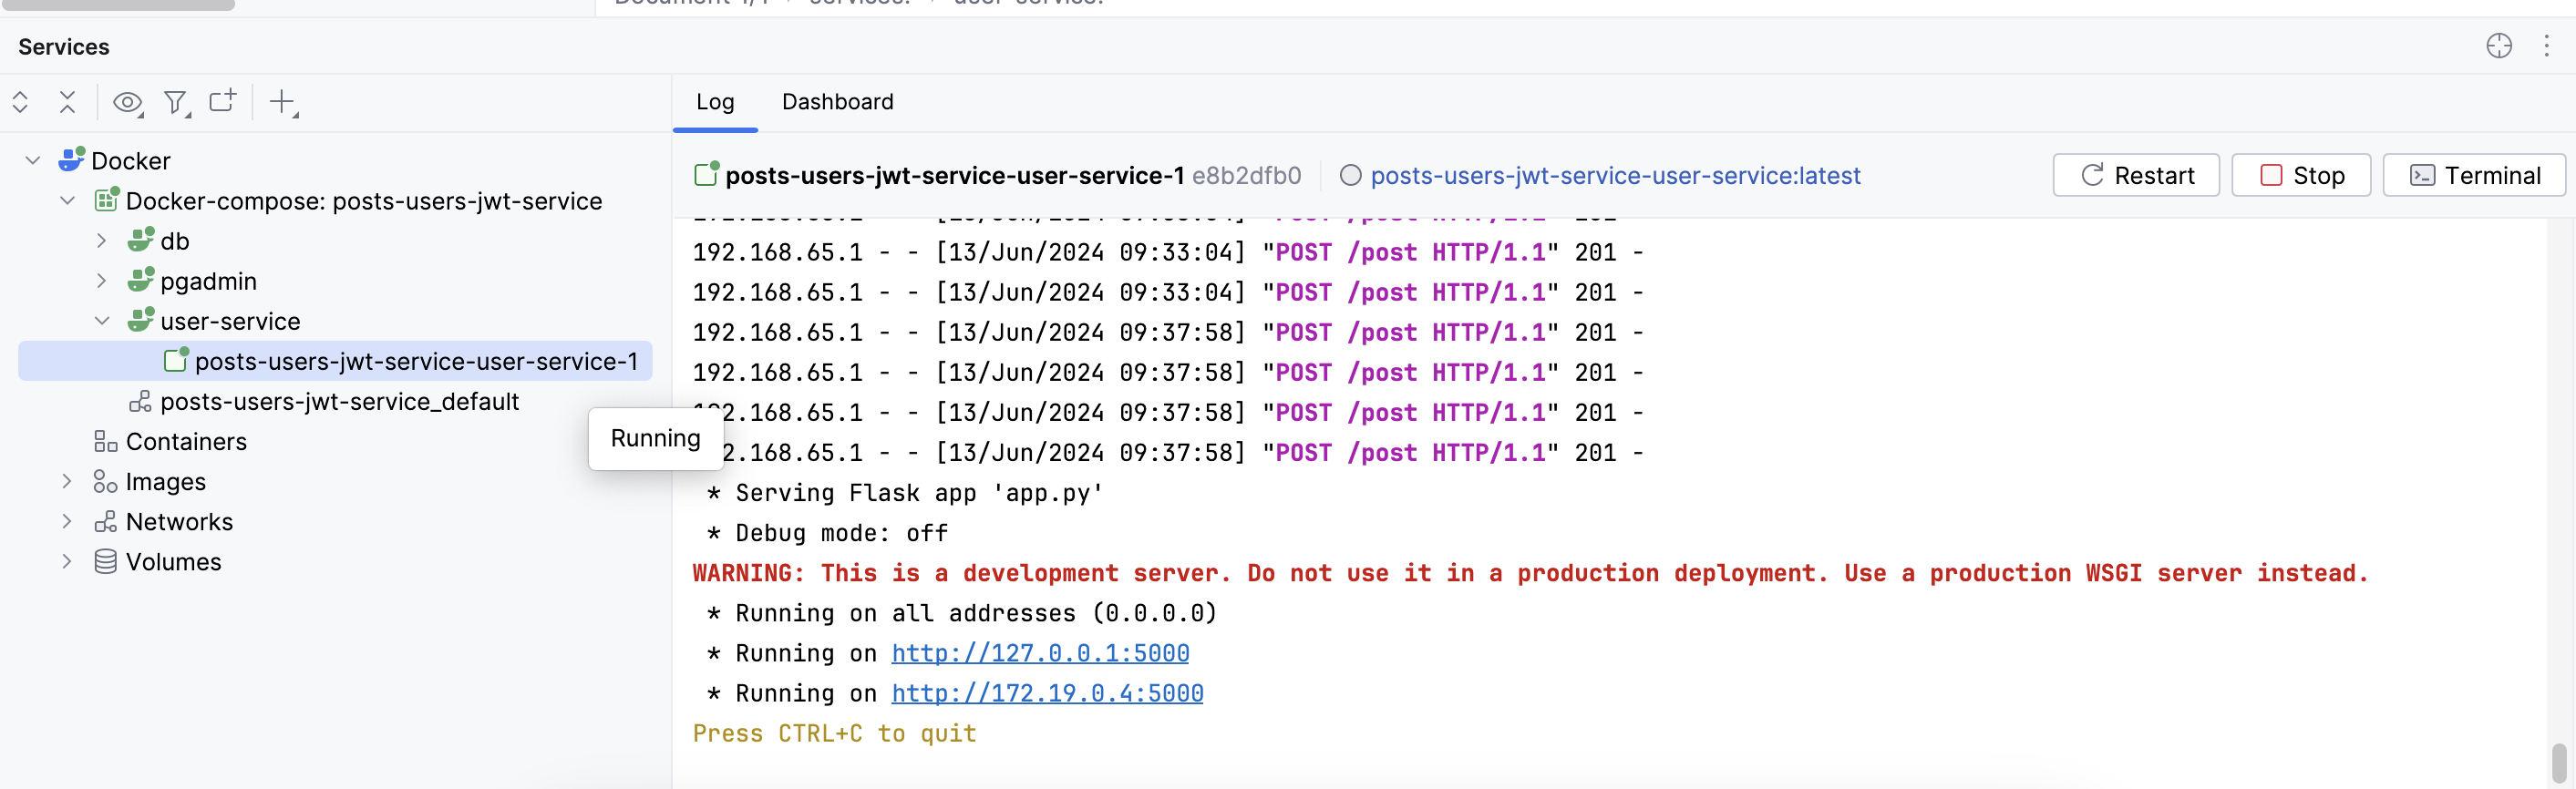Image resolution: width=2576 pixels, height=789 pixels.
Task: Click the WARNING development server log line
Action: 1530,573
